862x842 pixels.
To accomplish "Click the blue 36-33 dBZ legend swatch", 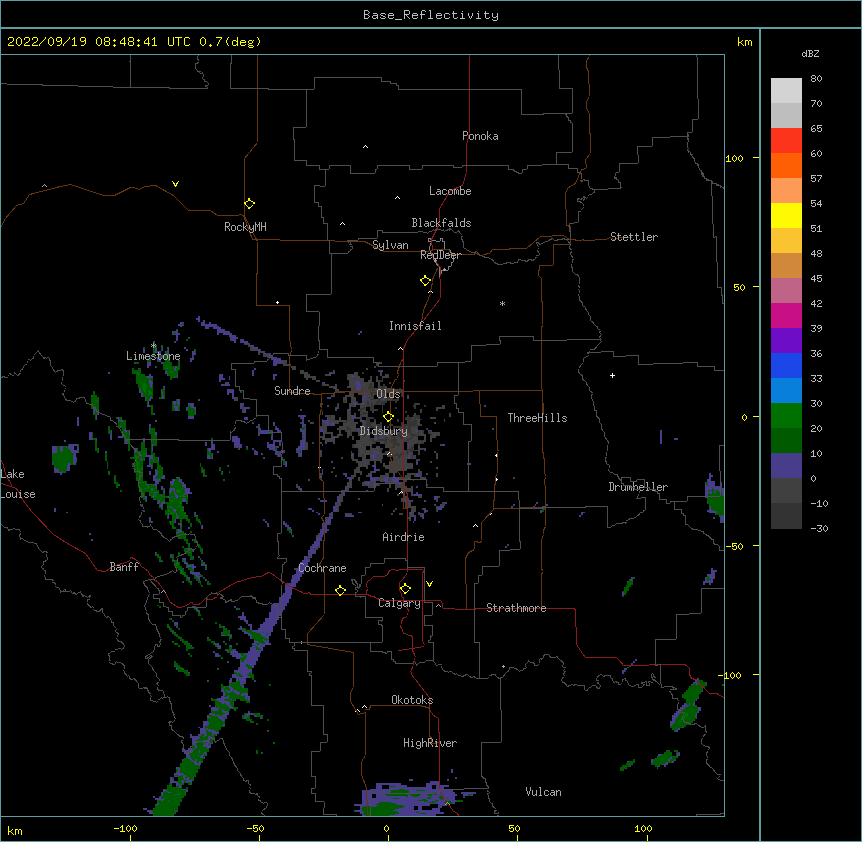I will pos(786,365).
